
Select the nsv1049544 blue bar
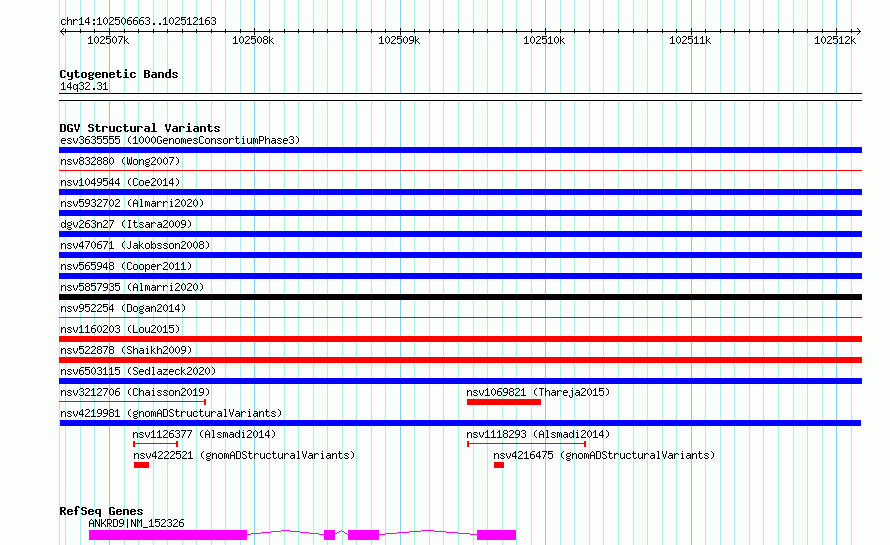click(460, 192)
